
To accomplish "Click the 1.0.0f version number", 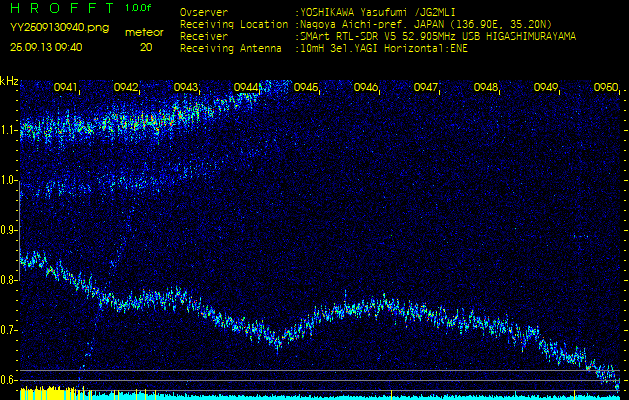I will pos(140,8).
